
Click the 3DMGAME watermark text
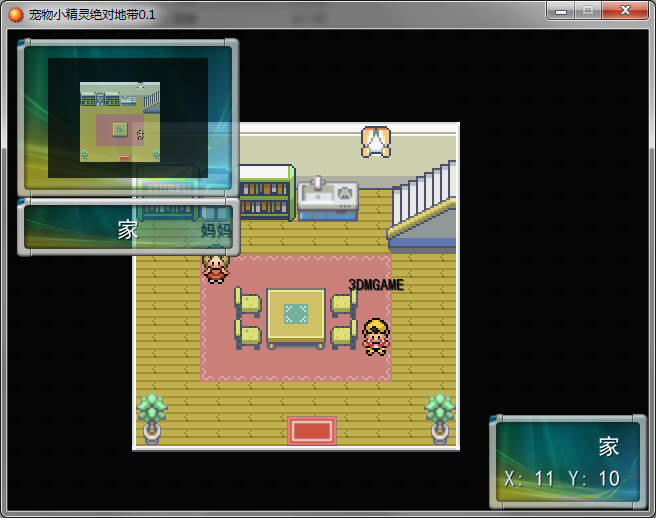(376, 285)
